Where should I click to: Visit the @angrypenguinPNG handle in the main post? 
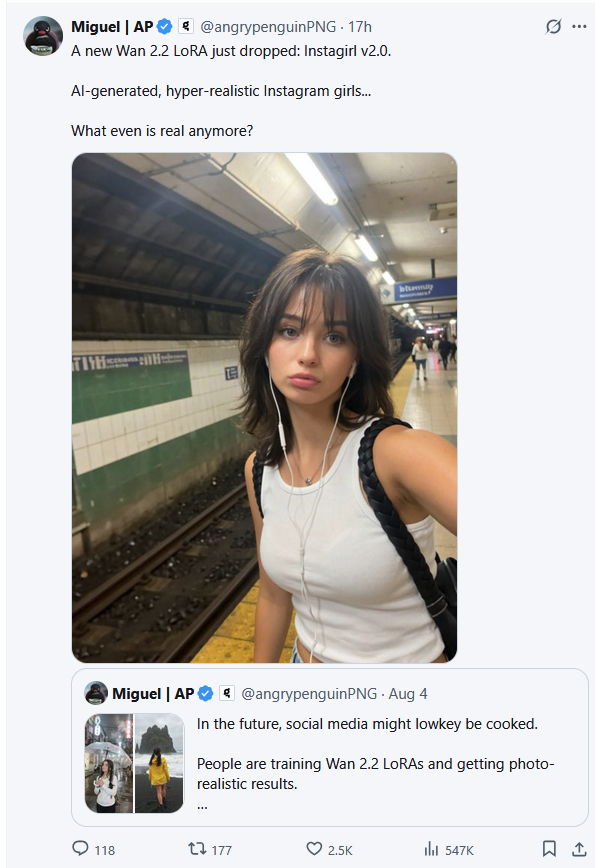pos(268,27)
